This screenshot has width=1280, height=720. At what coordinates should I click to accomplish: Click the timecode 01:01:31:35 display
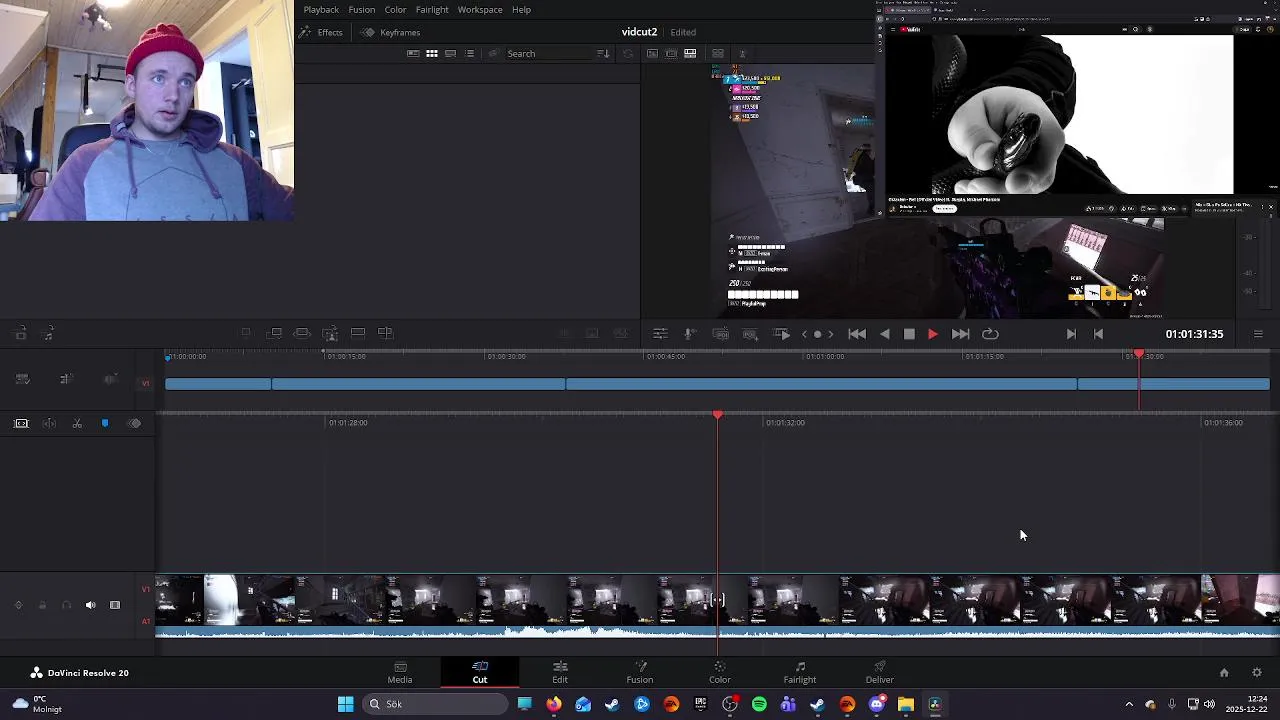1194,334
